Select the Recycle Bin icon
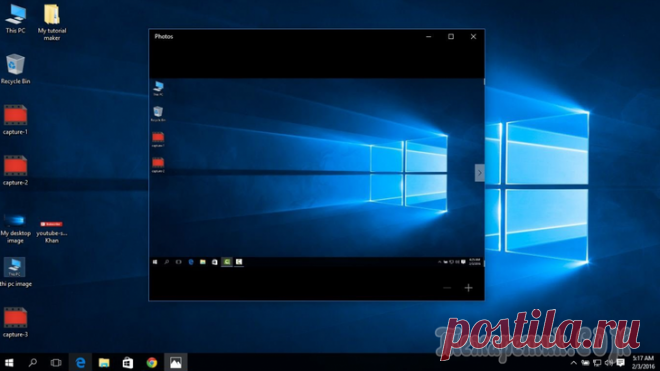 16,69
